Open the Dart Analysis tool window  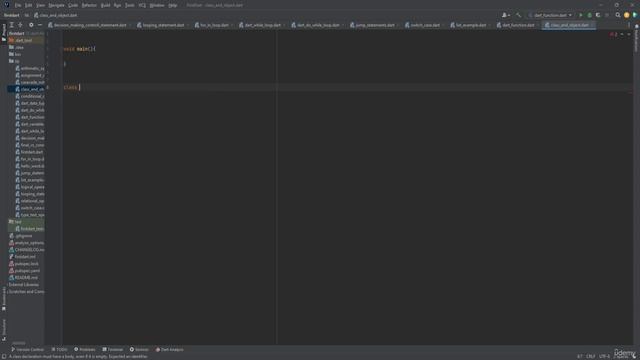(x=169, y=349)
